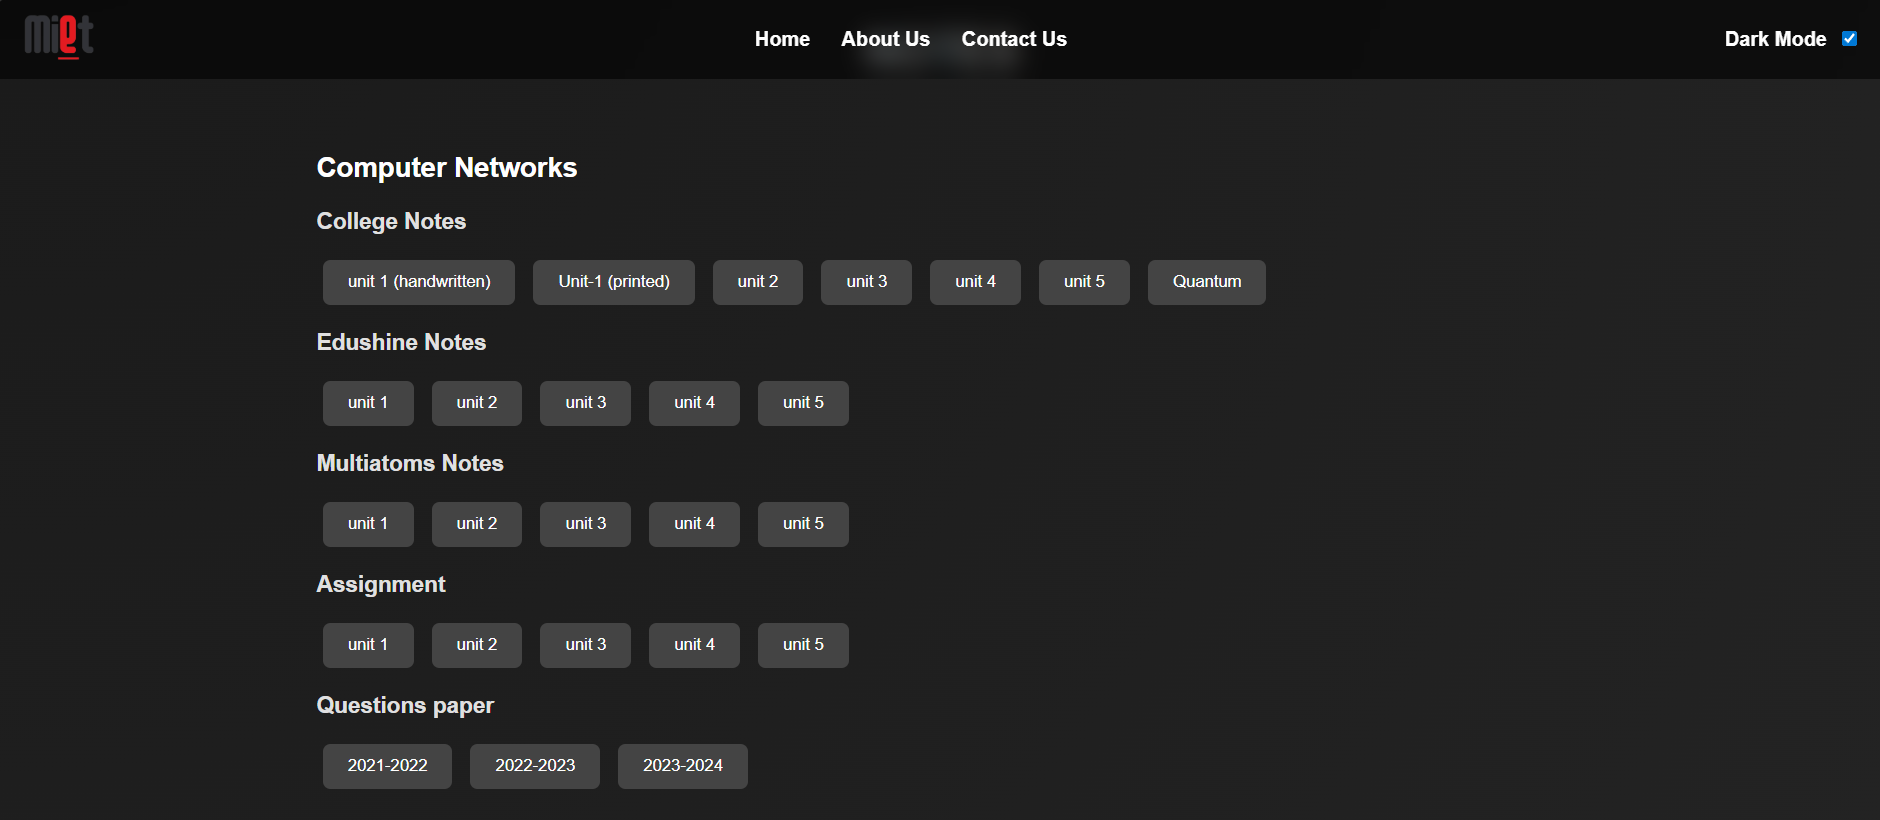1880x820 pixels.
Task: Open Multiatoms Notes unit 4
Action: 694,524
